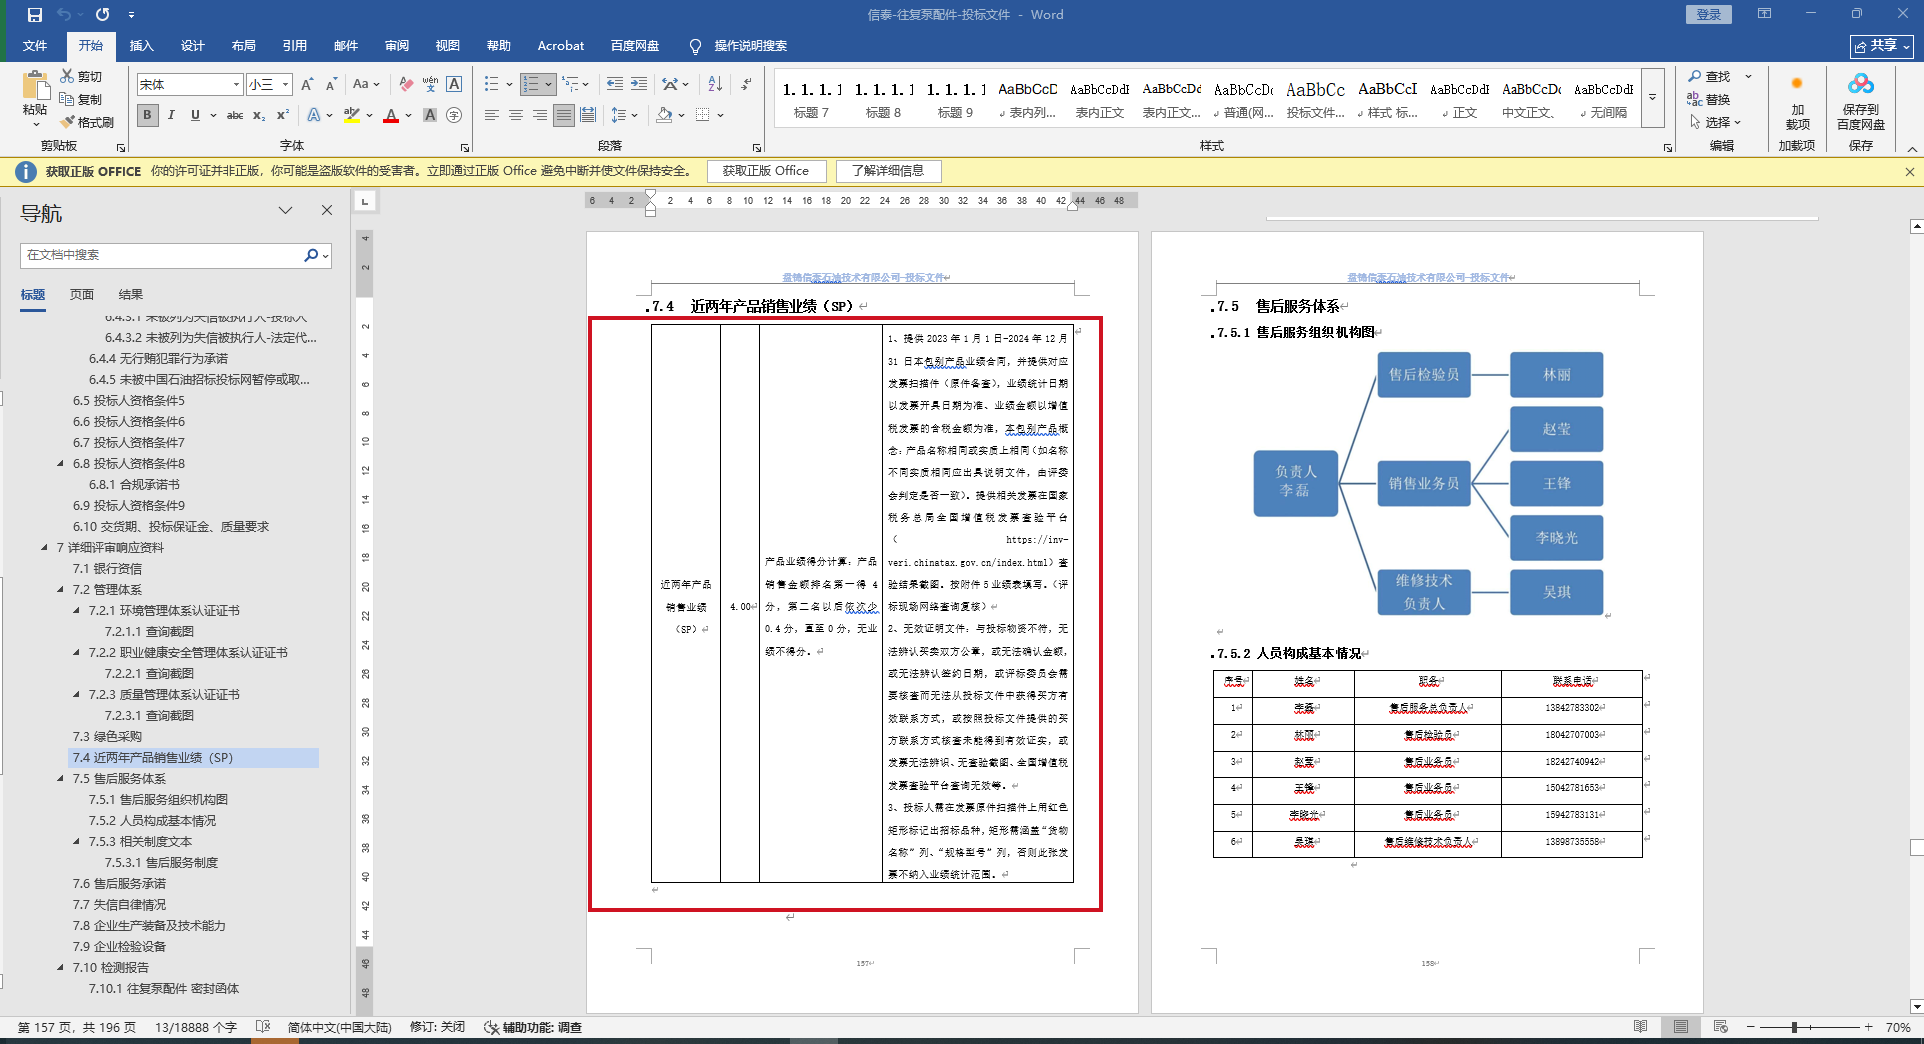Click the 了解详细信息 button
The width and height of the screenshot is (1924, 1044).
[888, 171]
